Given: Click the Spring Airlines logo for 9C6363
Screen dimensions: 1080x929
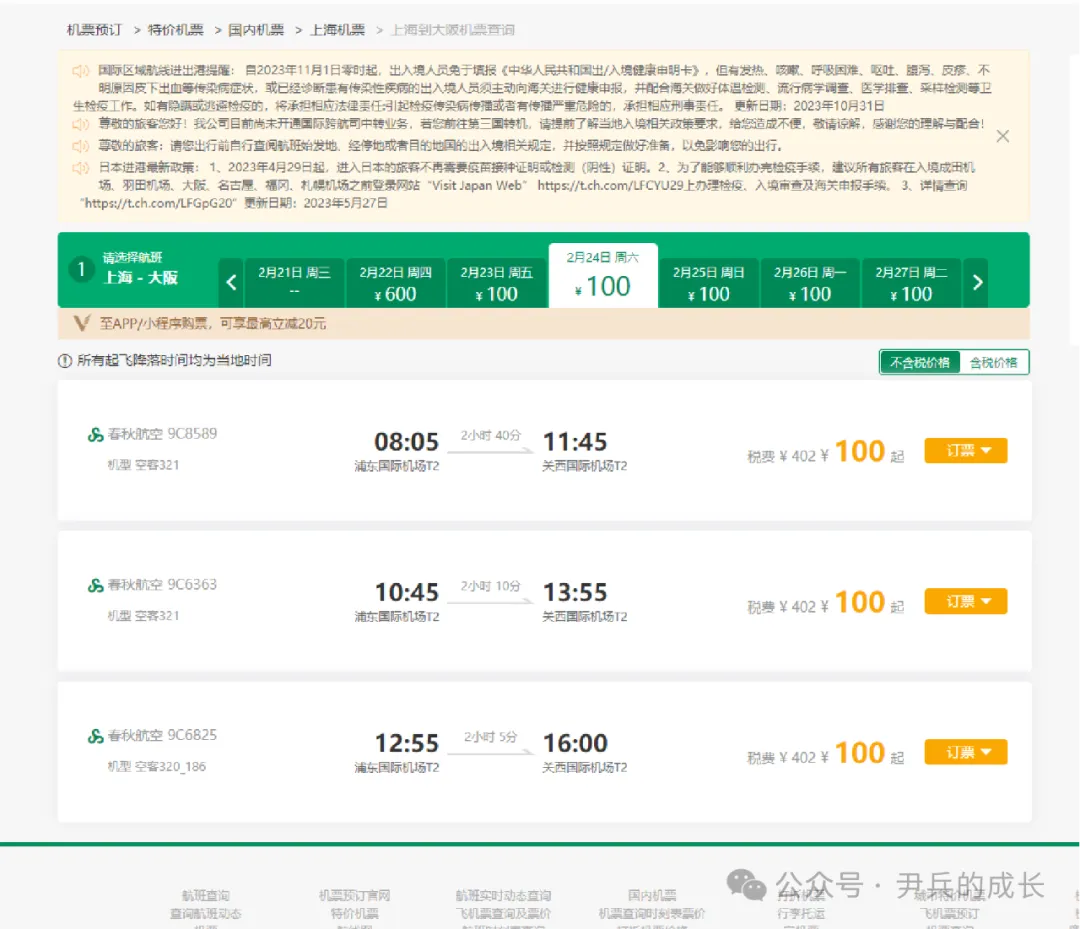Looking at the screenshot, I should [x=96, y=585].
